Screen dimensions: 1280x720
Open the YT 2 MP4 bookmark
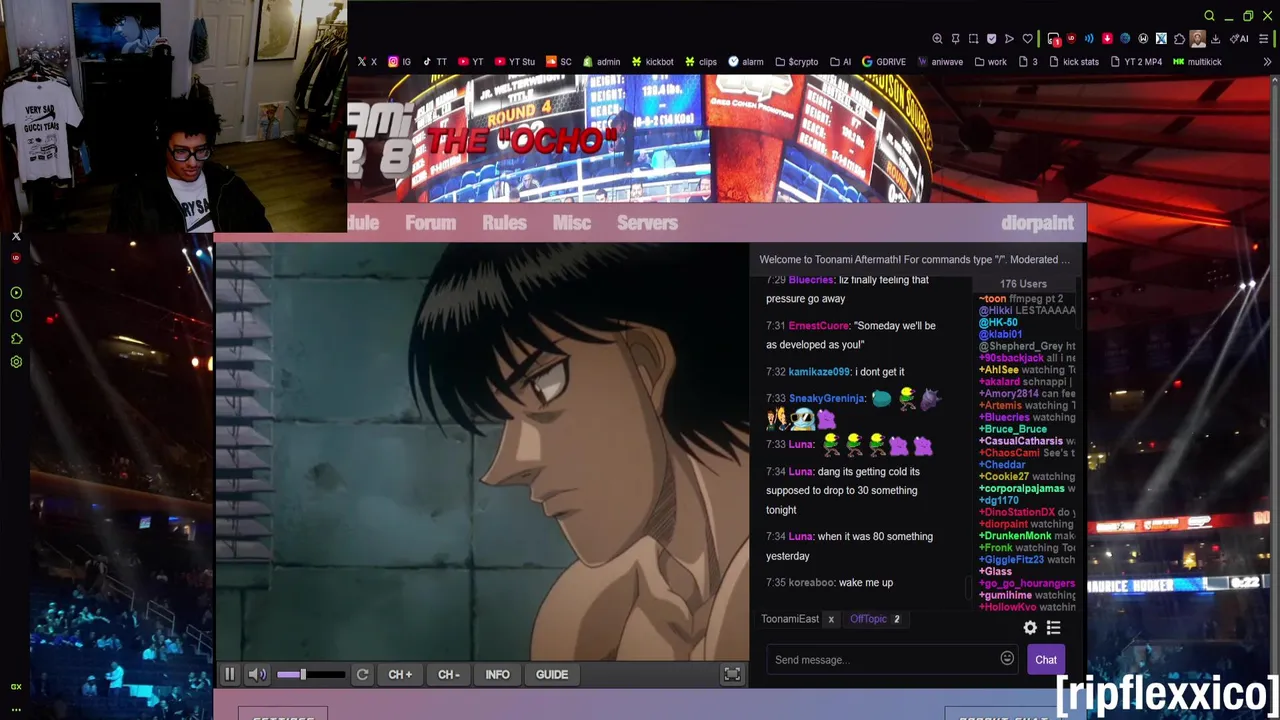click(x=1136, y=62)
